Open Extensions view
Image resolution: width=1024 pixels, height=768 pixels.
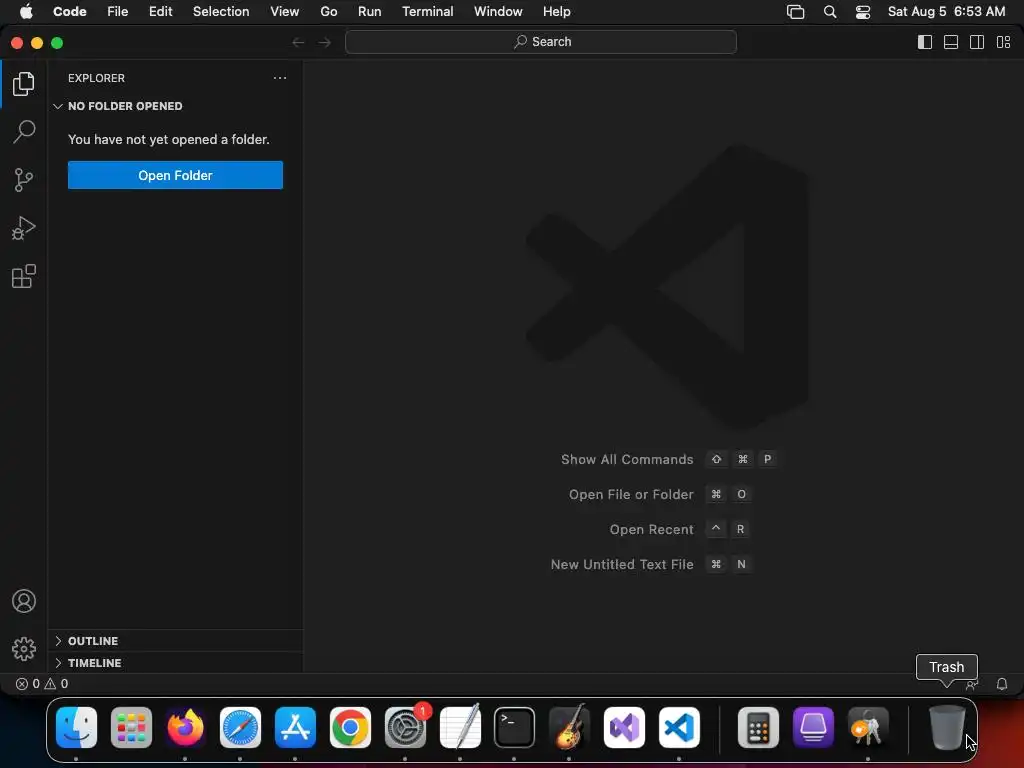pyautogui.click(x=24, y=276)
